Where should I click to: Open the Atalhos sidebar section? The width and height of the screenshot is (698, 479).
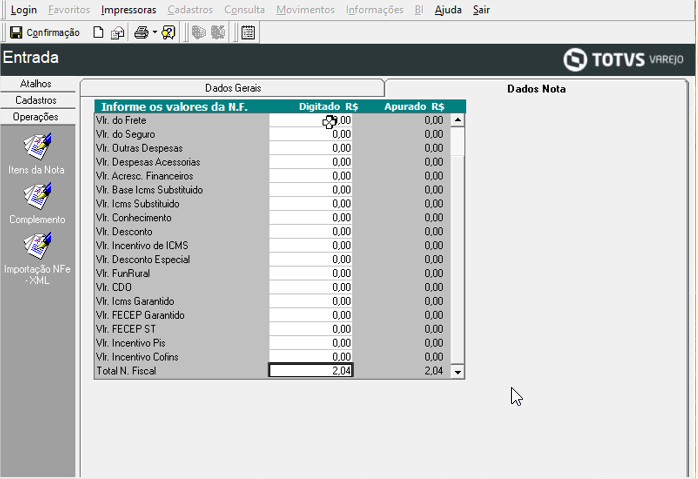36,84
